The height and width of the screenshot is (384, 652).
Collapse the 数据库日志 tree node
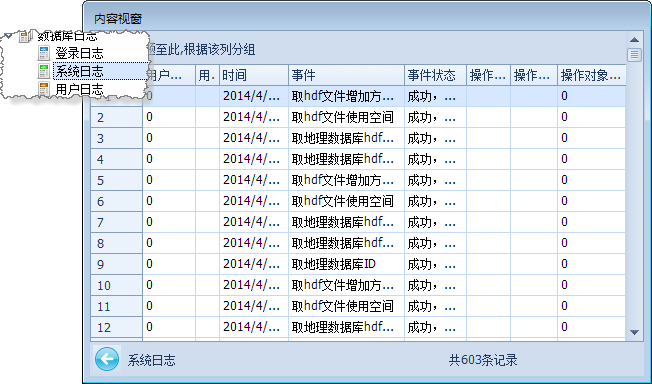(x=8, y=36)
